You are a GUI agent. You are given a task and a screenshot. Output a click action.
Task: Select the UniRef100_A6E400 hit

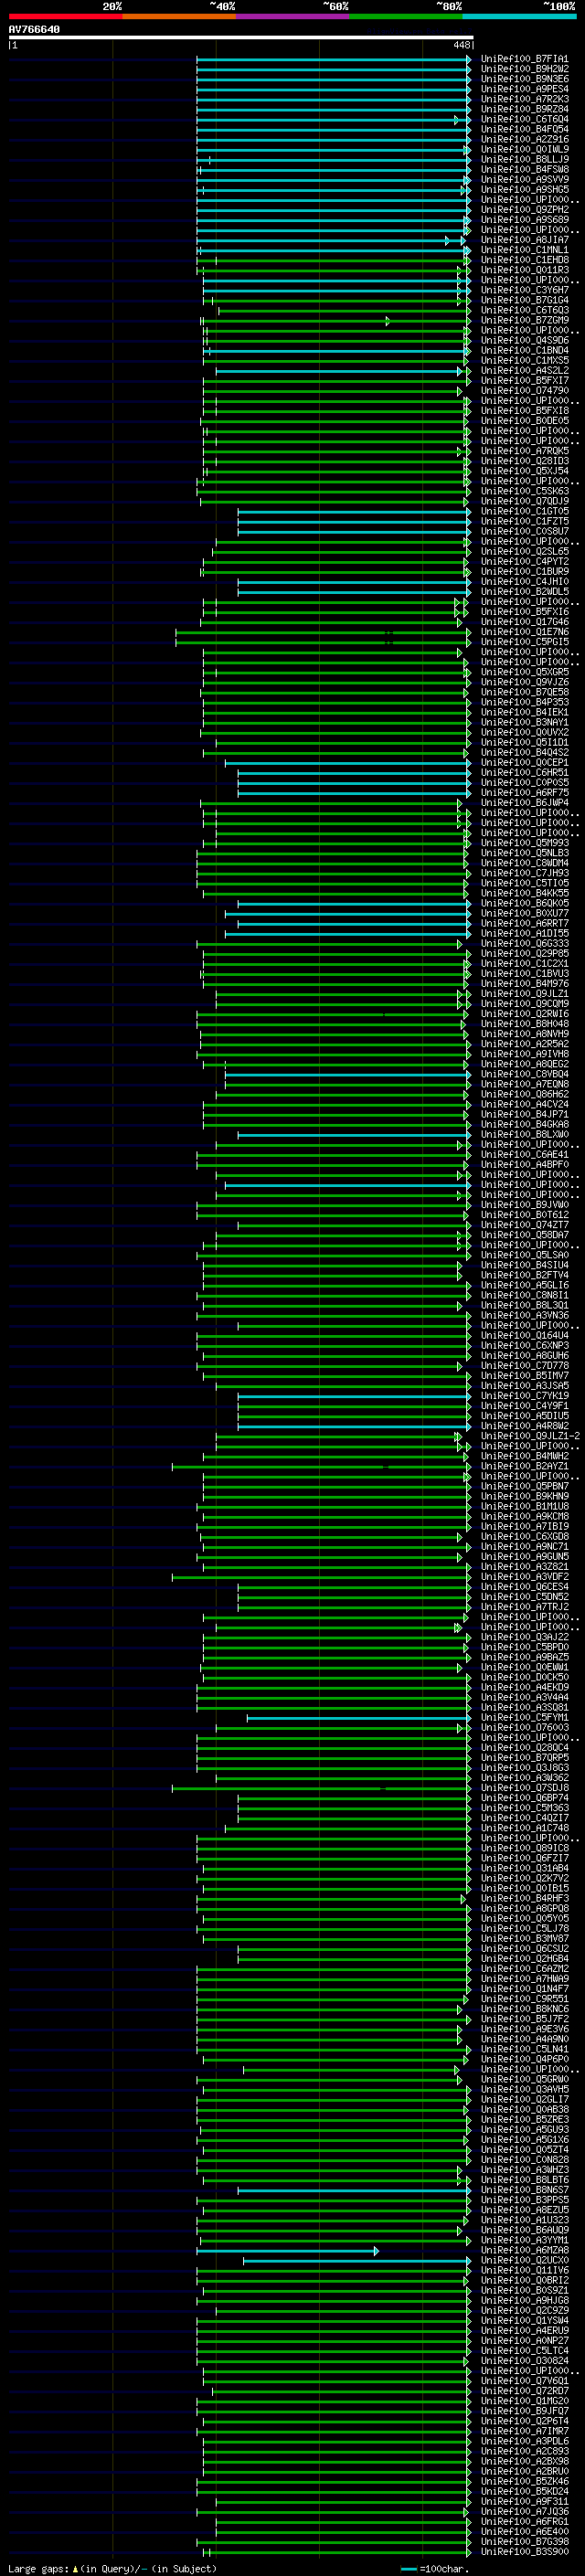pyautogui.click(x=524, y=2533)
